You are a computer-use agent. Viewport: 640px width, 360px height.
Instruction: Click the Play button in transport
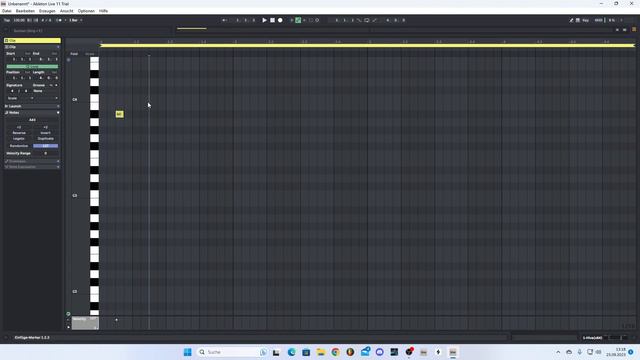click(264, 20)
